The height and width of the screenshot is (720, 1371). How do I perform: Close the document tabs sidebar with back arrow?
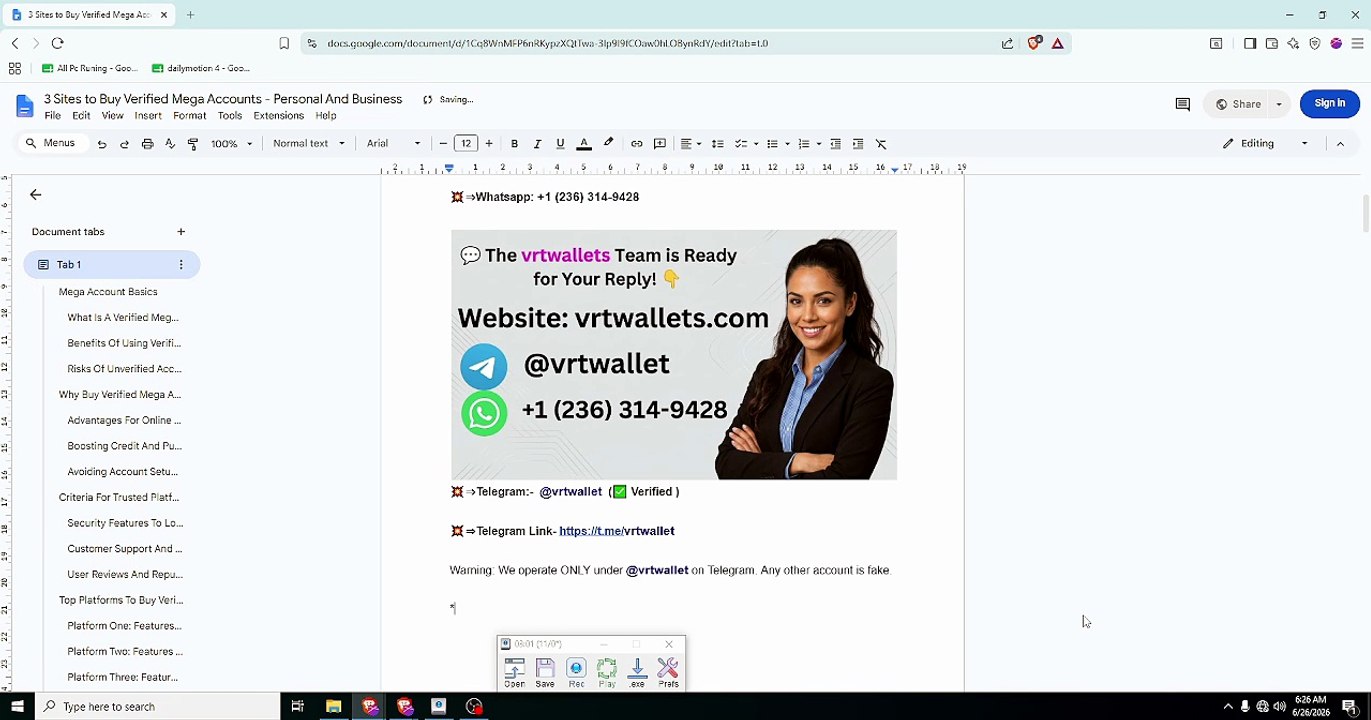36,195
